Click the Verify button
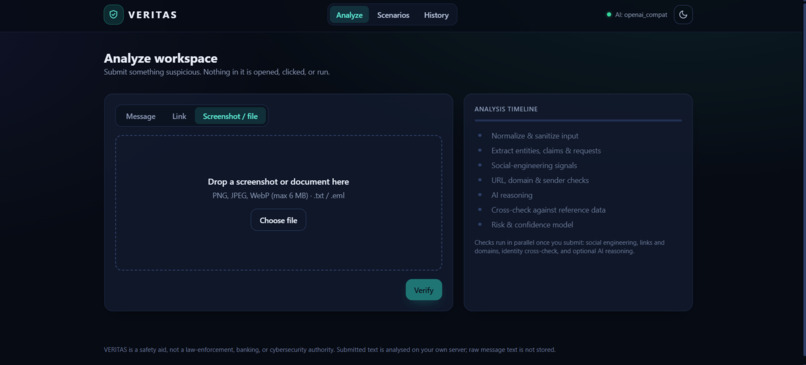 (x=424, y=290)
